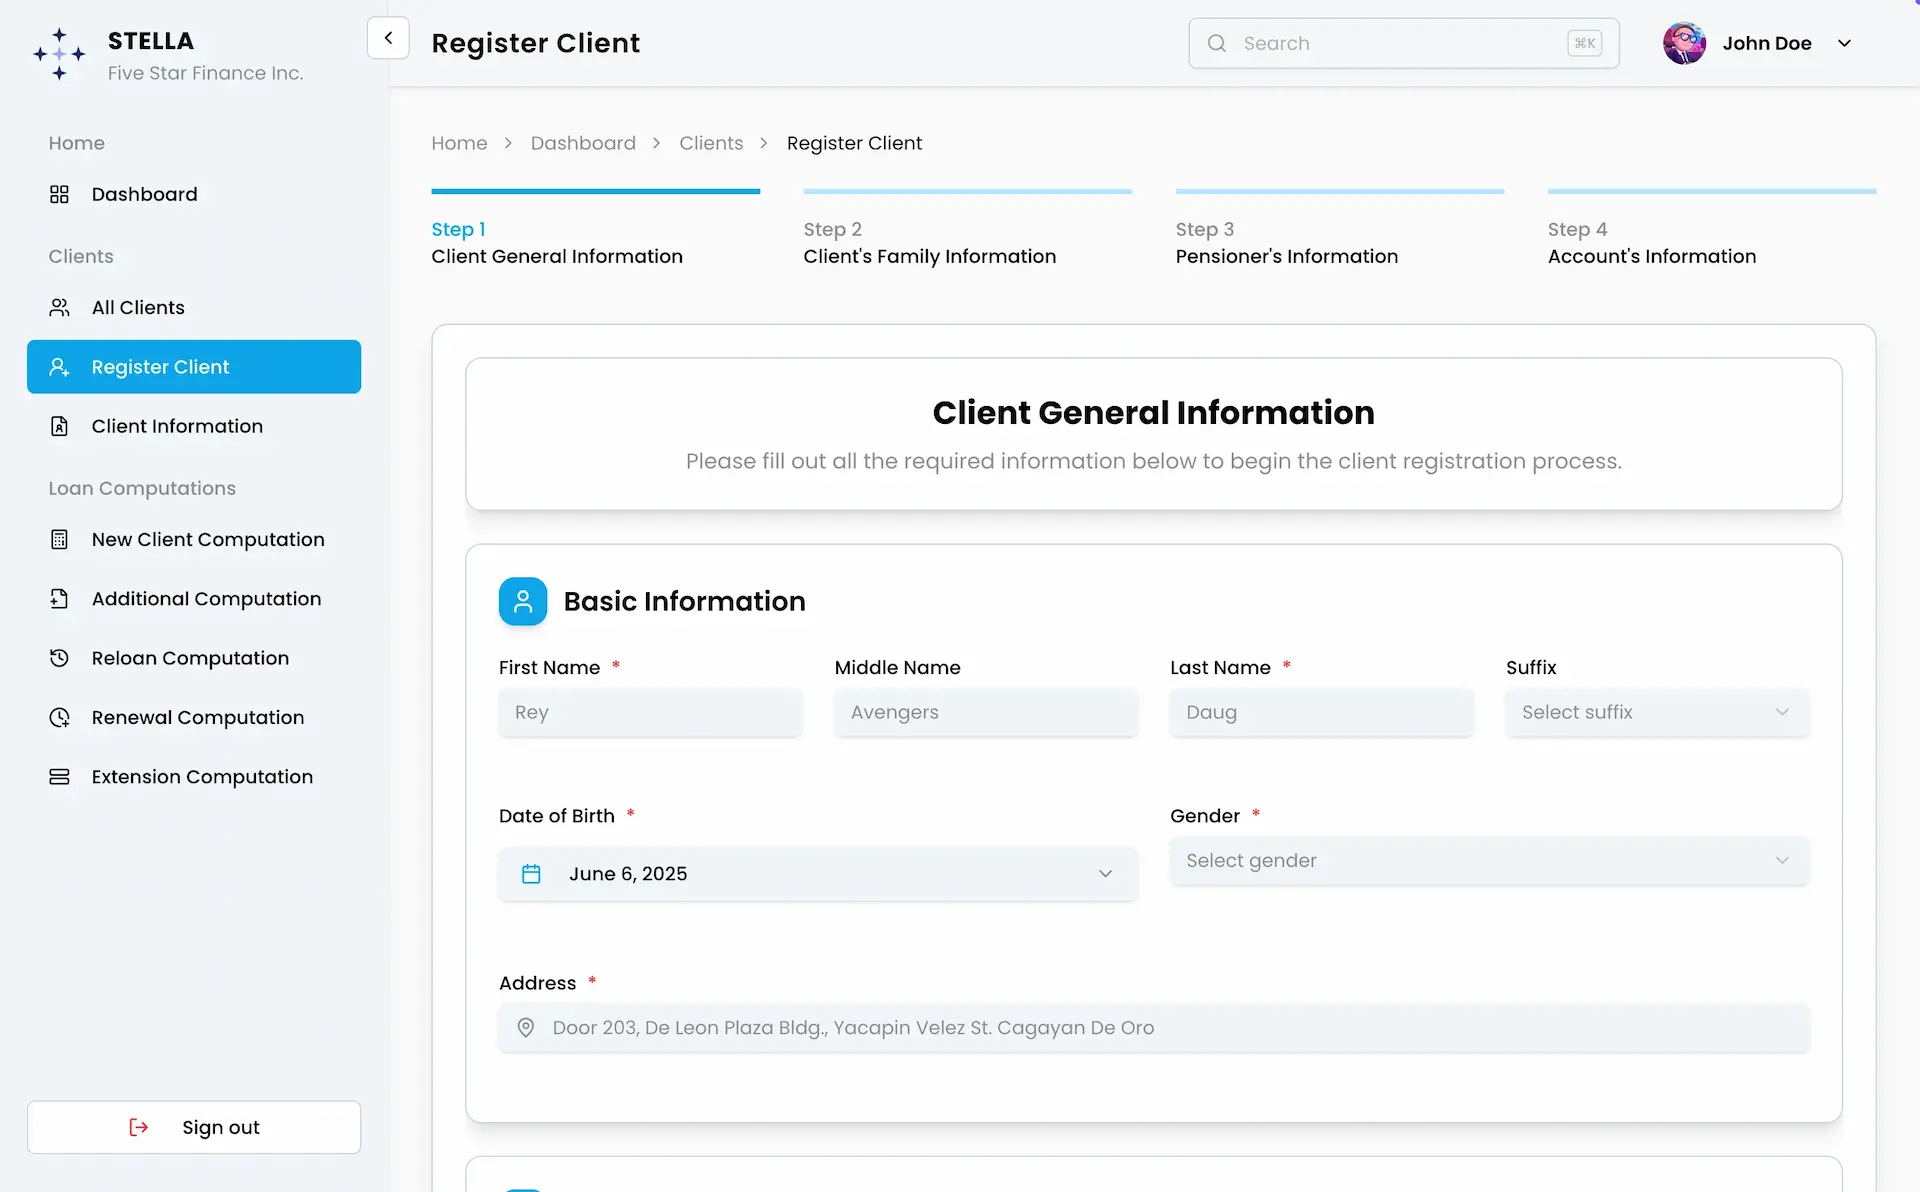Focus the Search input field
1920x1192 pixels.
point(1403,43)
